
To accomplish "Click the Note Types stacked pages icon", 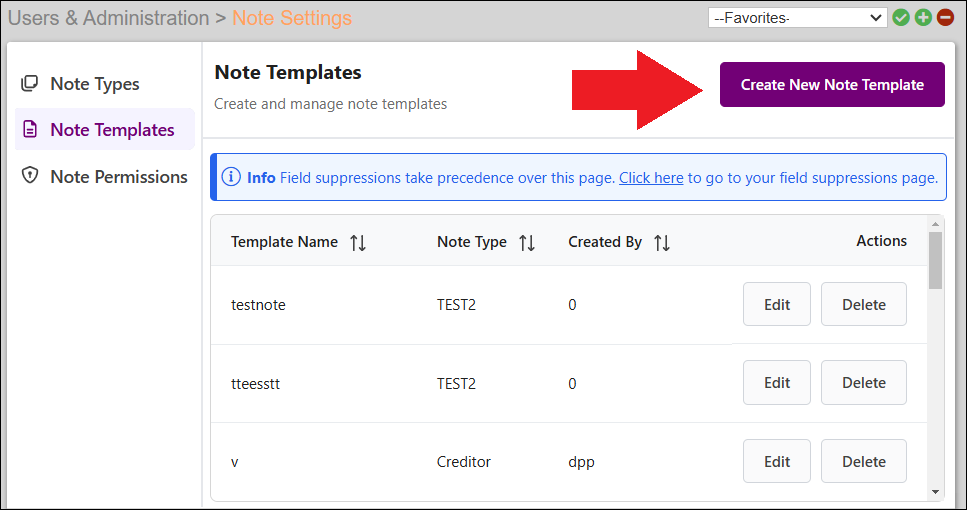I will pos(30,83).
